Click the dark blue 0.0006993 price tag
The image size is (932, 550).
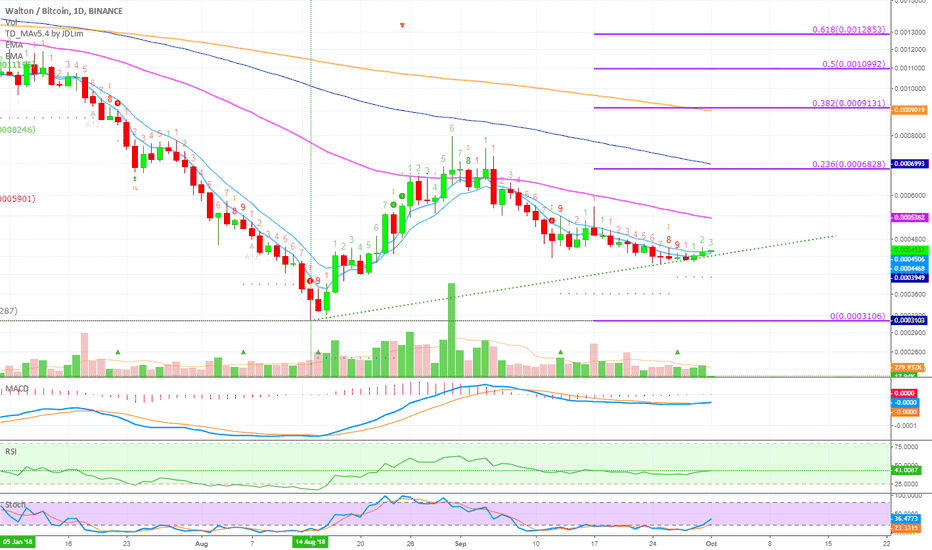pyautogui.click(x=909, y=164)
